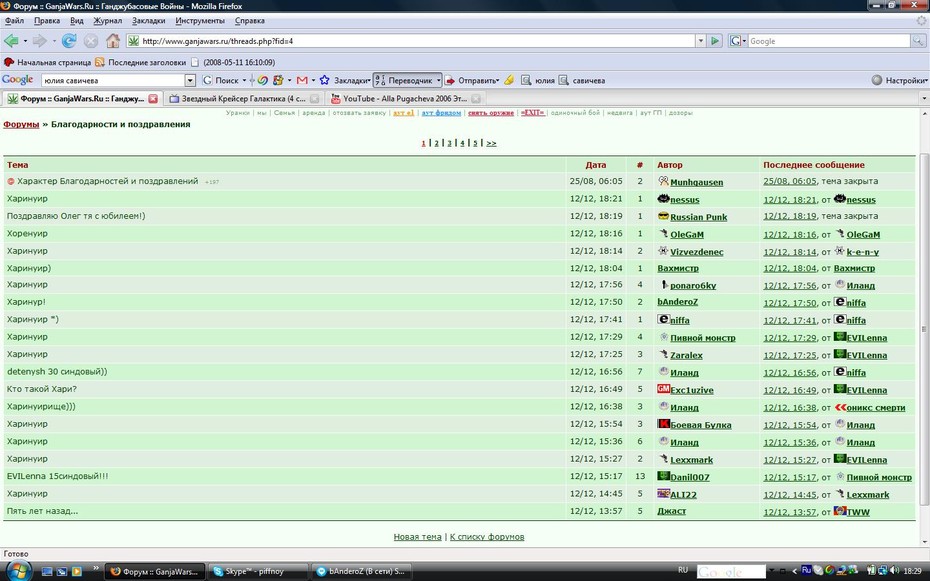
Task: Click the Форумы breadcrumb link
Action: tap(21, 124)
